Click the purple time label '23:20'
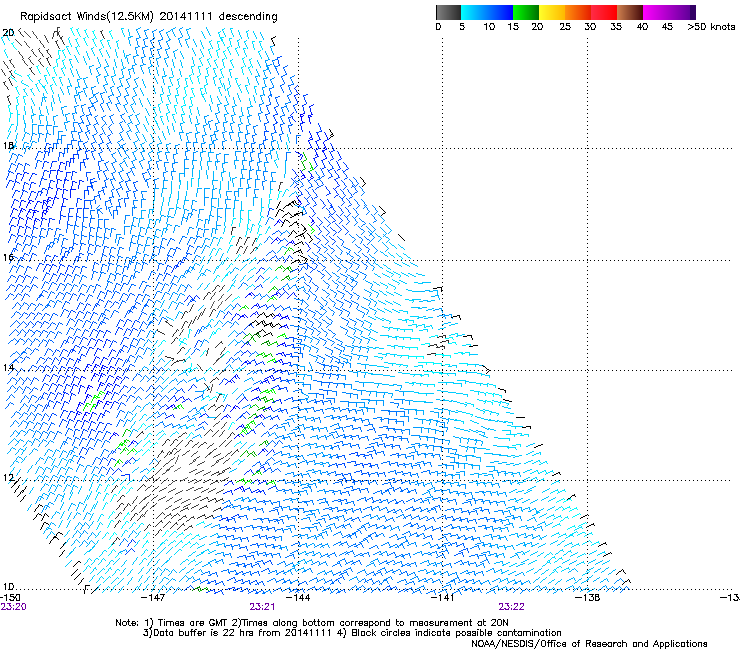740x650 pixels. [13, 607]
